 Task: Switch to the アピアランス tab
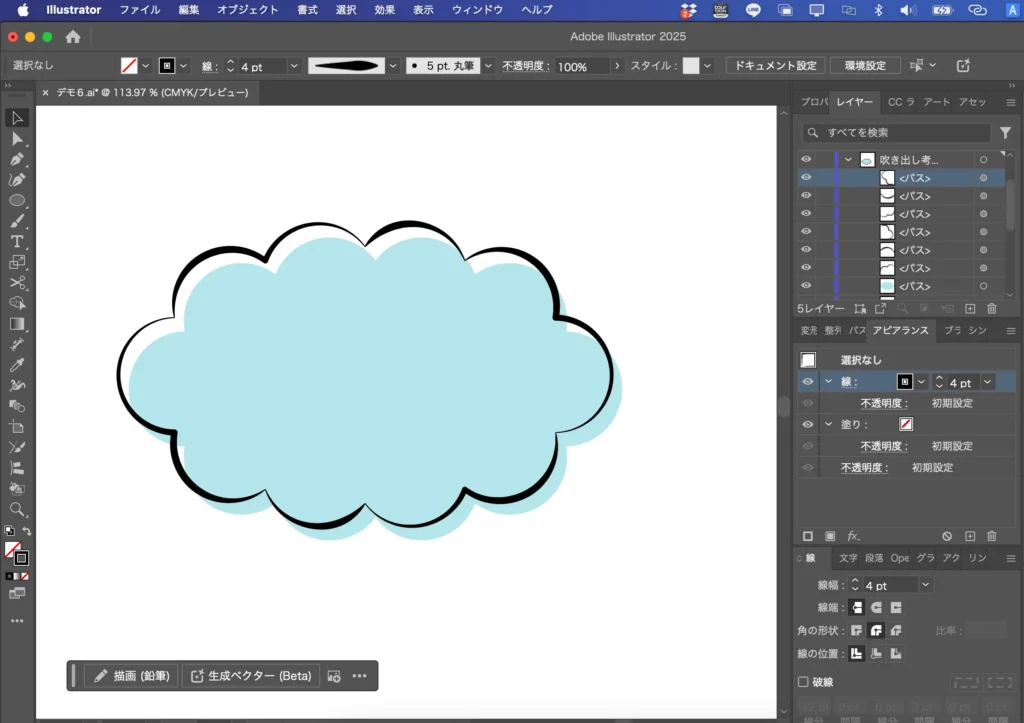point(900,330)
